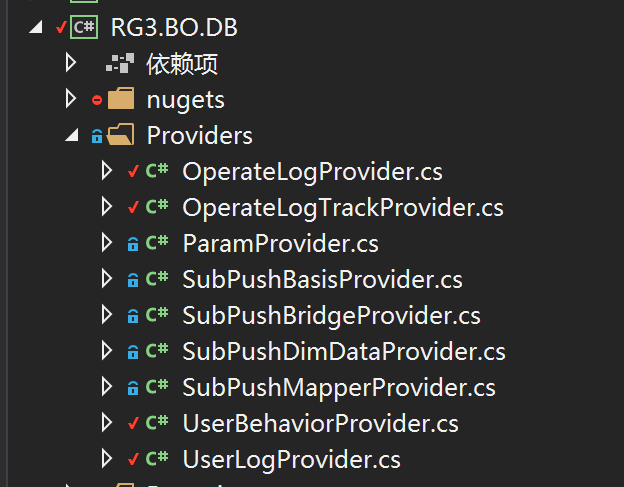
Task: Click the red checkmark beside UserLogProvider.cs
Action: [133, 459]
